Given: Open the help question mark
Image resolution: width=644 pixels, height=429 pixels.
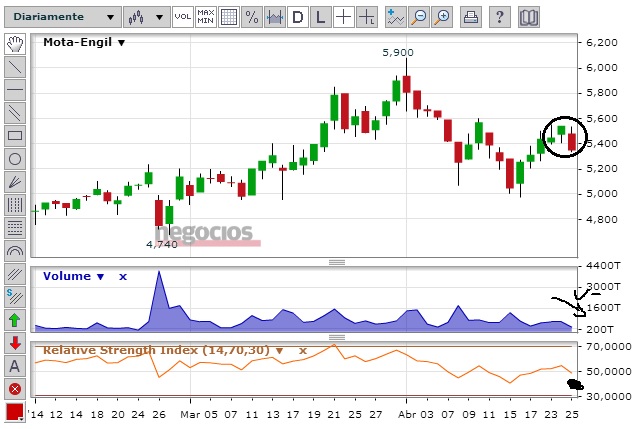Looking at the screenshot, I should tap(499, 17).
